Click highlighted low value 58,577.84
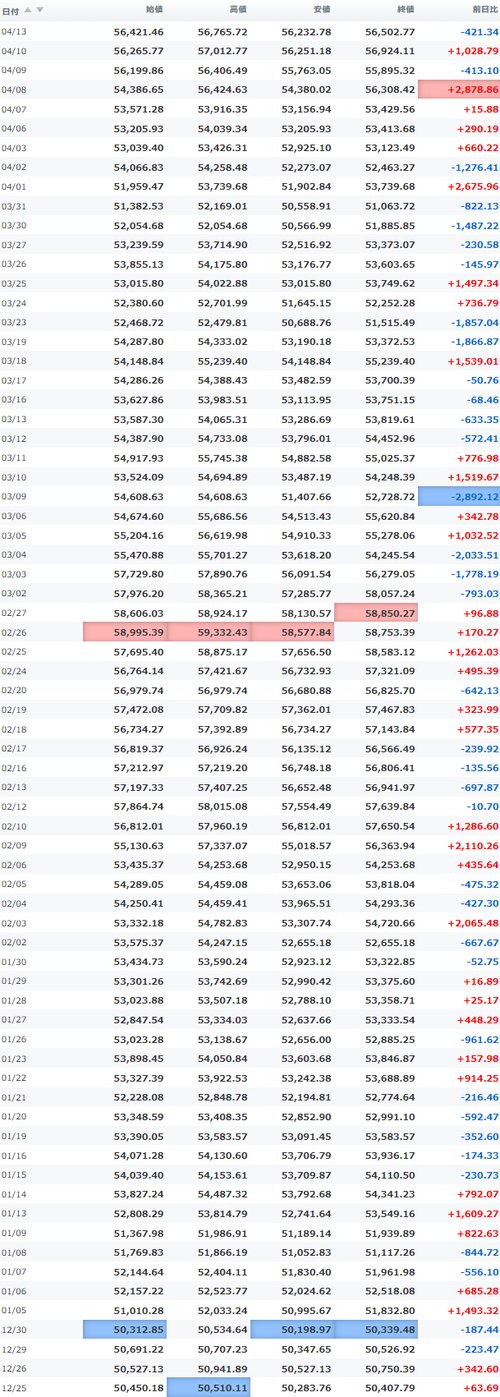This screenshot has width=500, height=1397. tap(293, 632)
